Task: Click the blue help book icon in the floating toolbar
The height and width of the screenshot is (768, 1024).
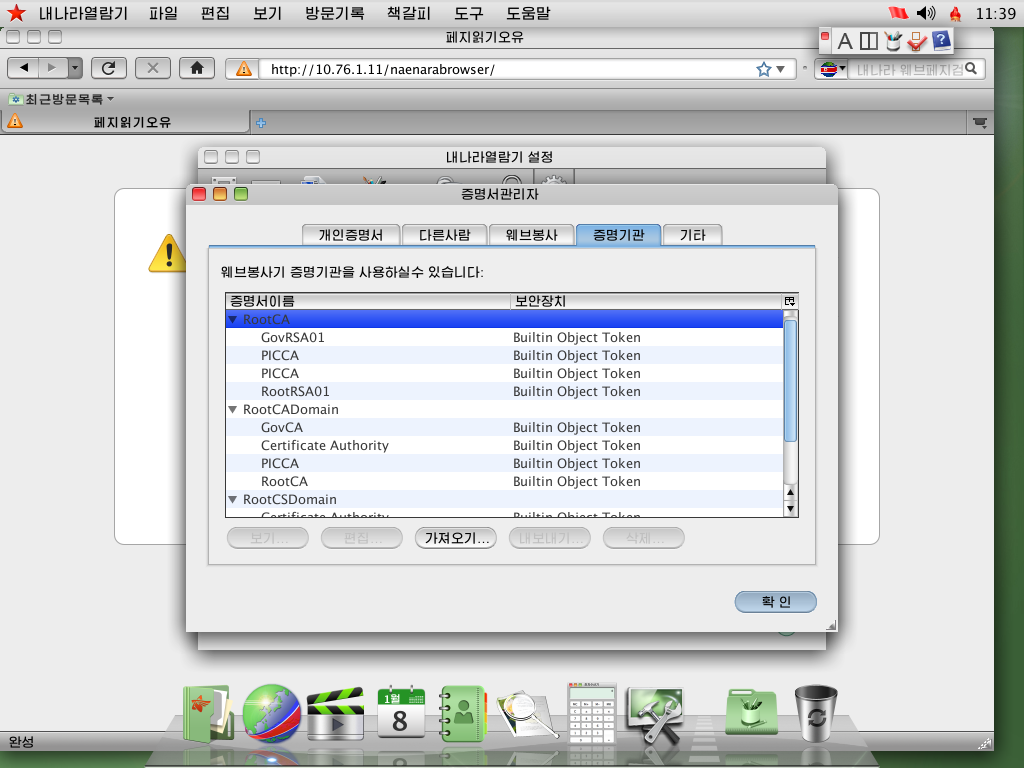Action: point(941,41)
